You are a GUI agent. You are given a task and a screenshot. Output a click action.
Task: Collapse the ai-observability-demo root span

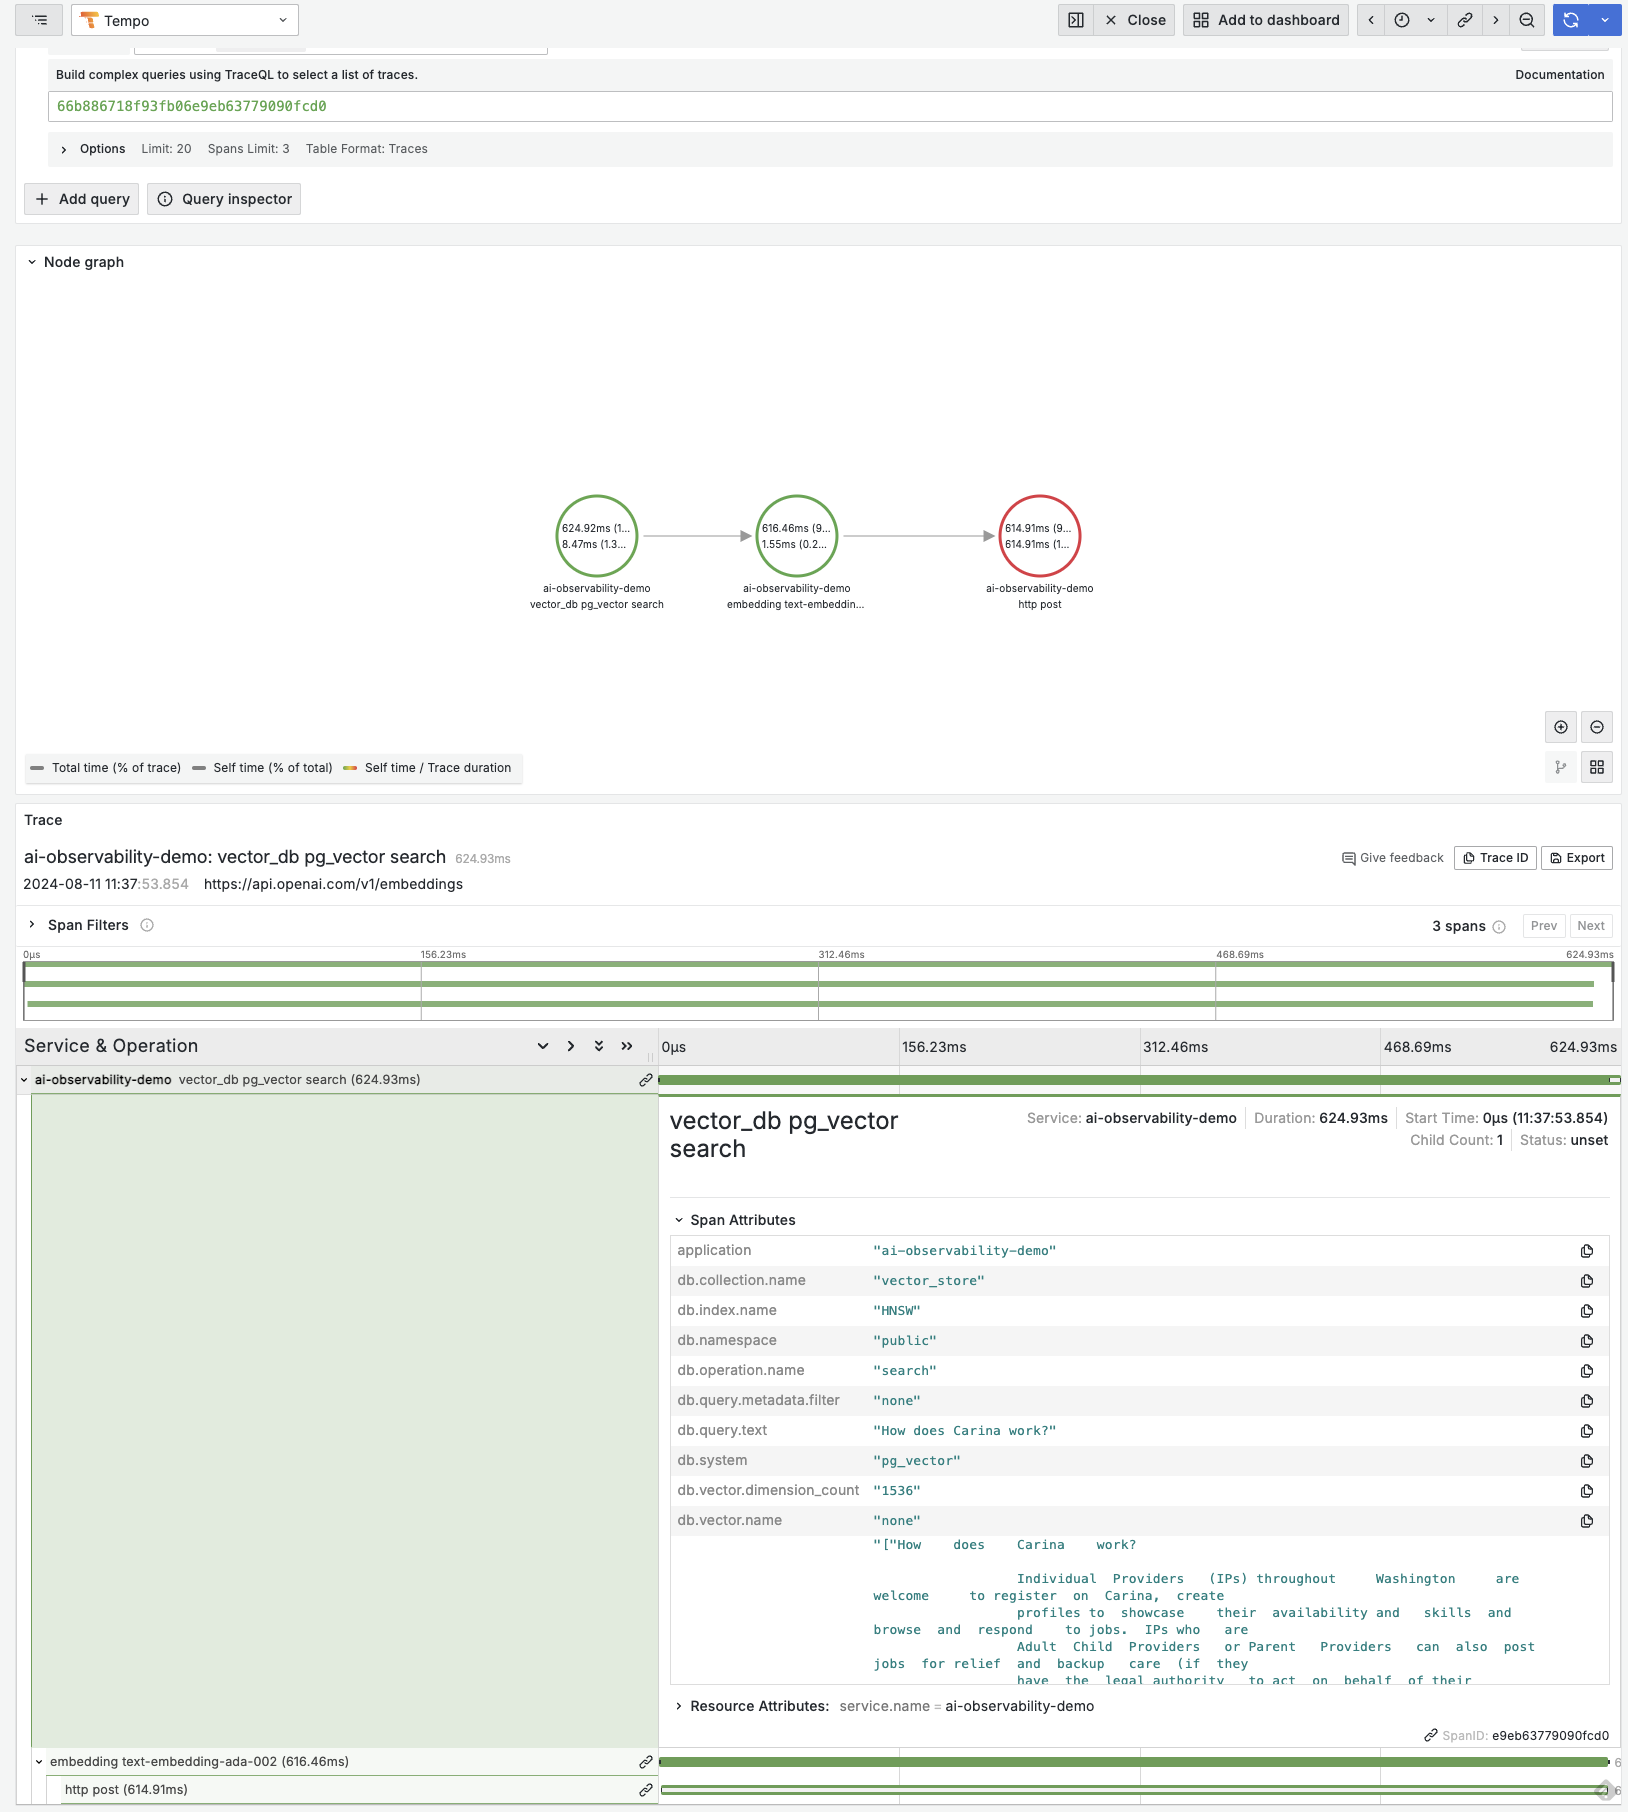(x=24, y=1080)
